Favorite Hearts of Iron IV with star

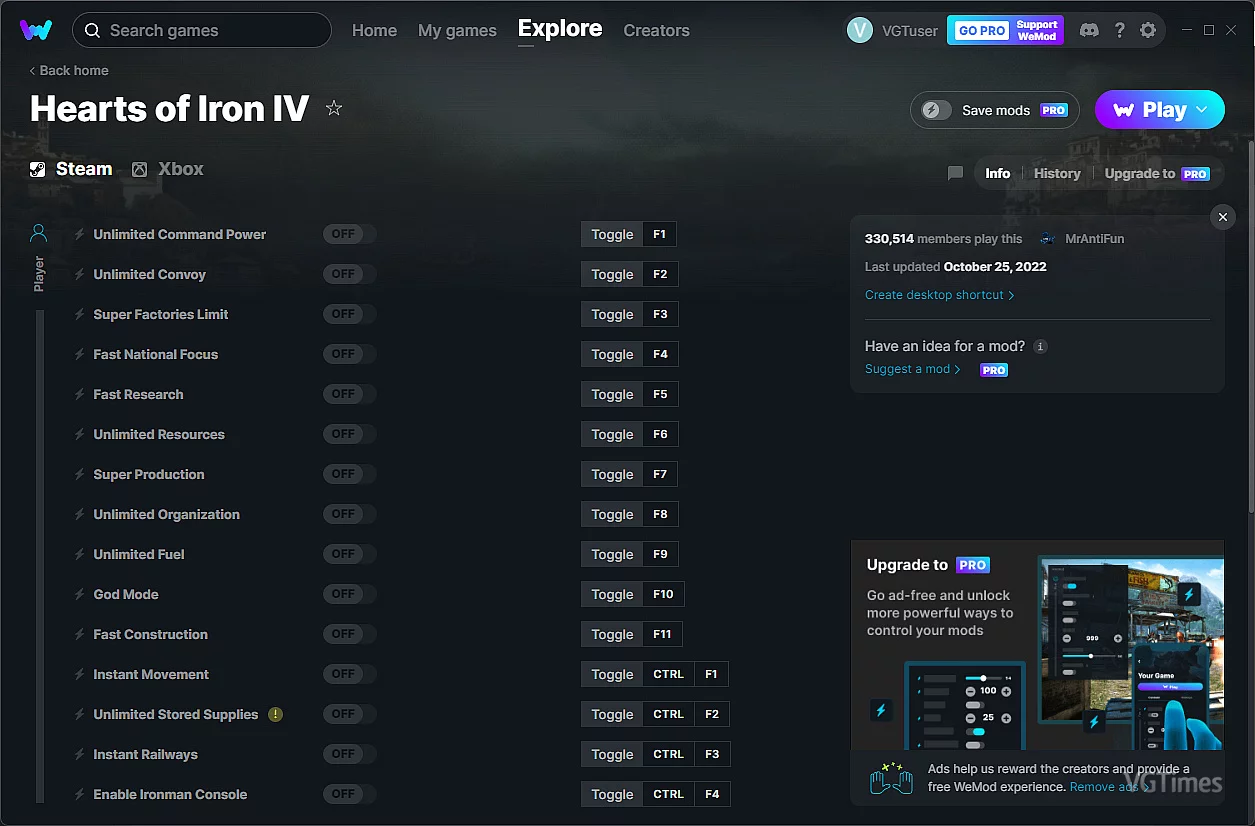click(x=334, y=108)
